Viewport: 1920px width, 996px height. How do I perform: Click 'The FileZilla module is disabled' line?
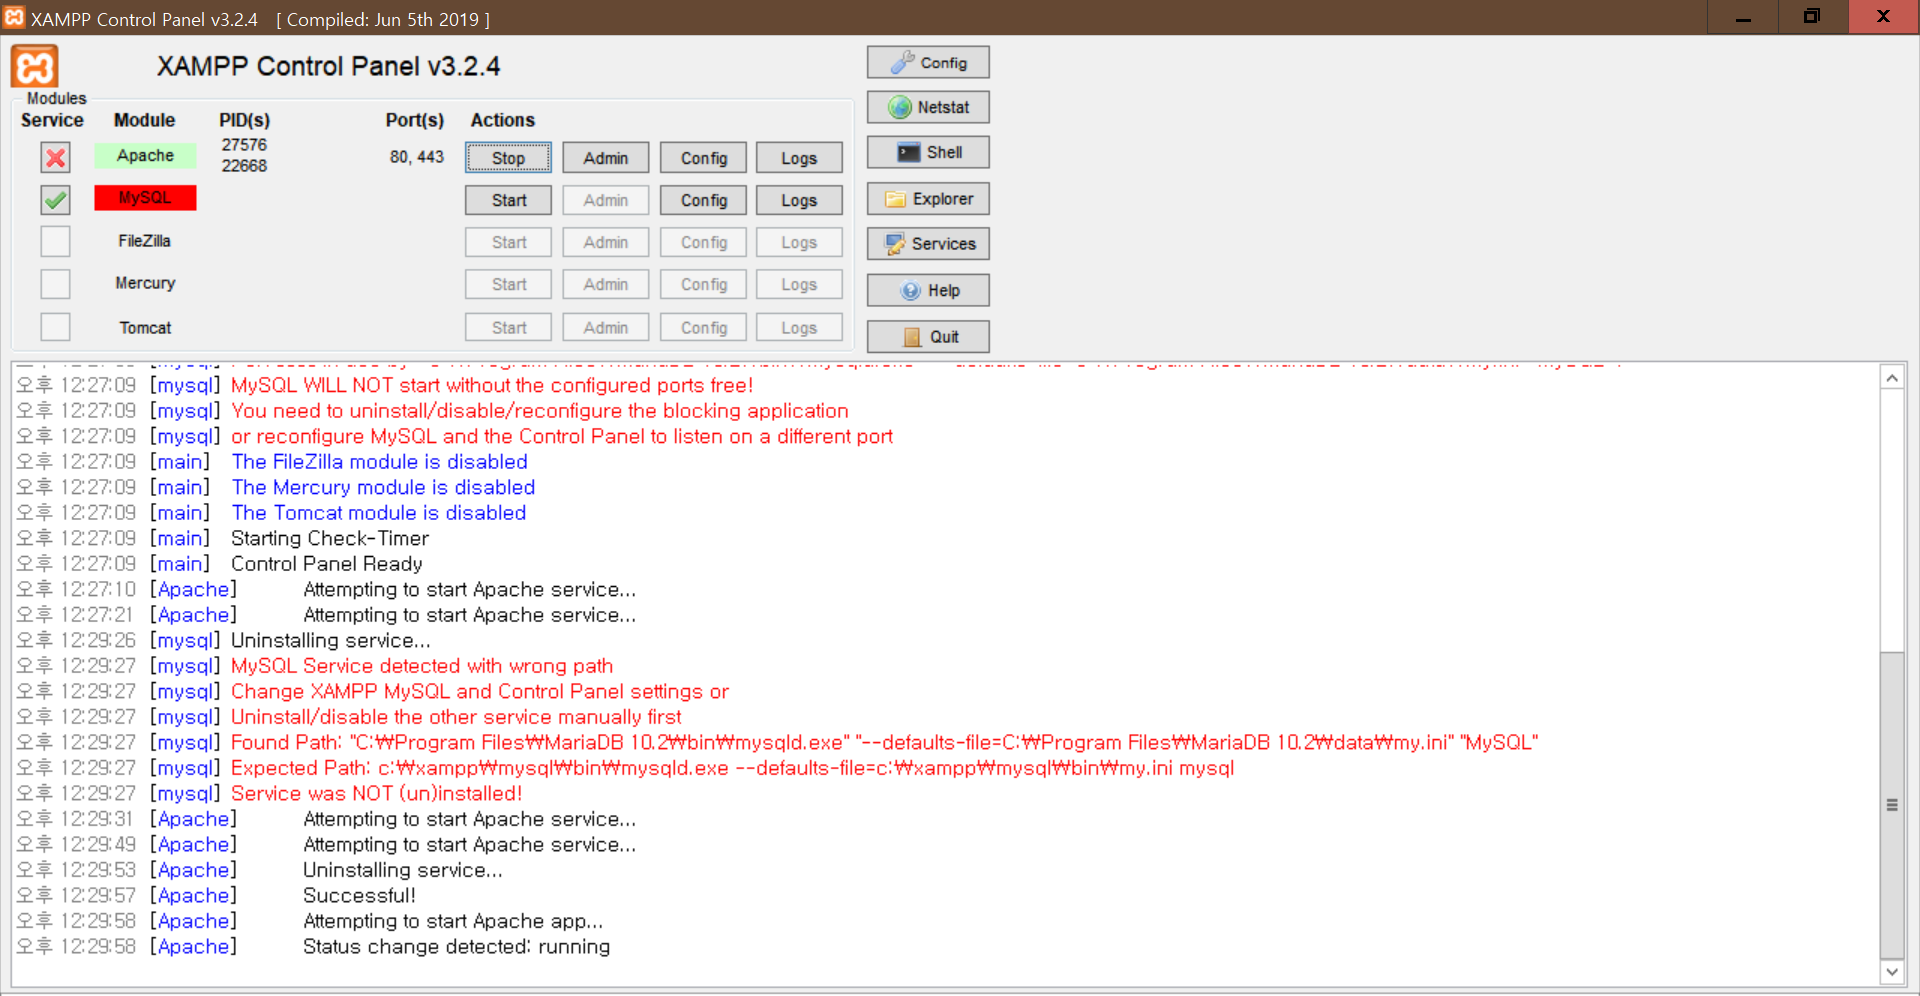point(380,462)
